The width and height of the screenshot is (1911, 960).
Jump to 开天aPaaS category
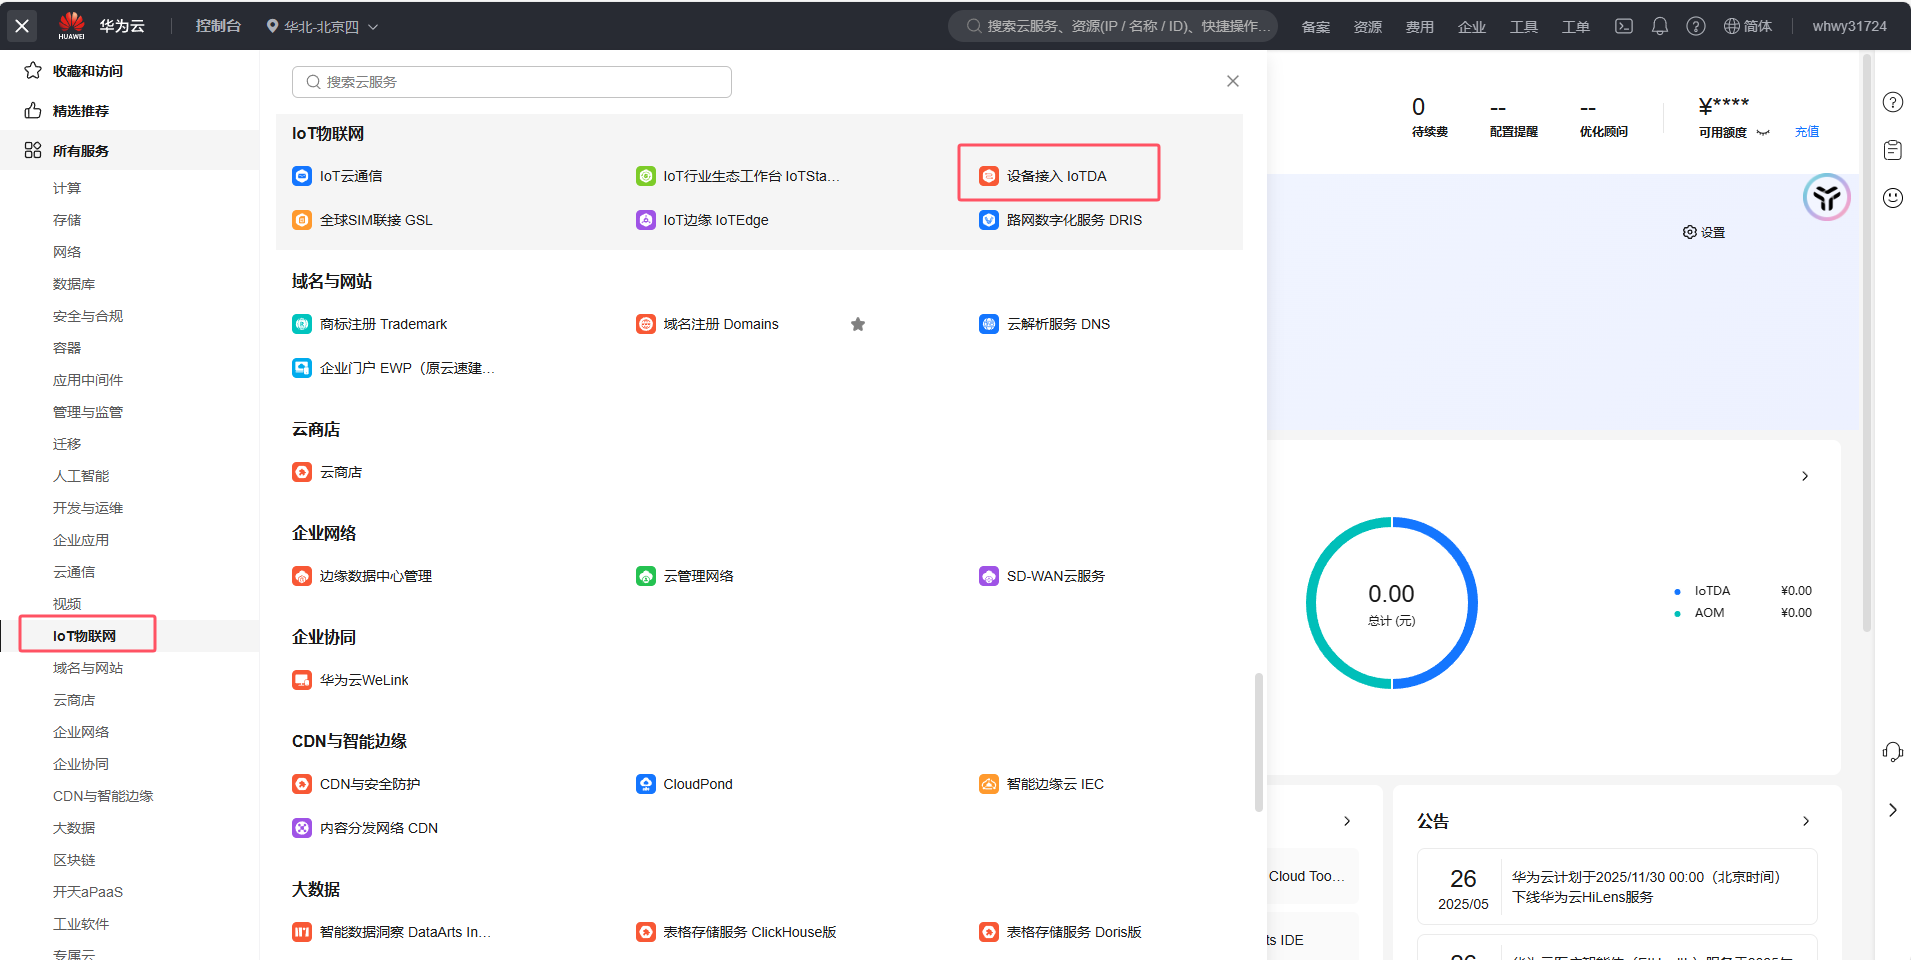88,892
